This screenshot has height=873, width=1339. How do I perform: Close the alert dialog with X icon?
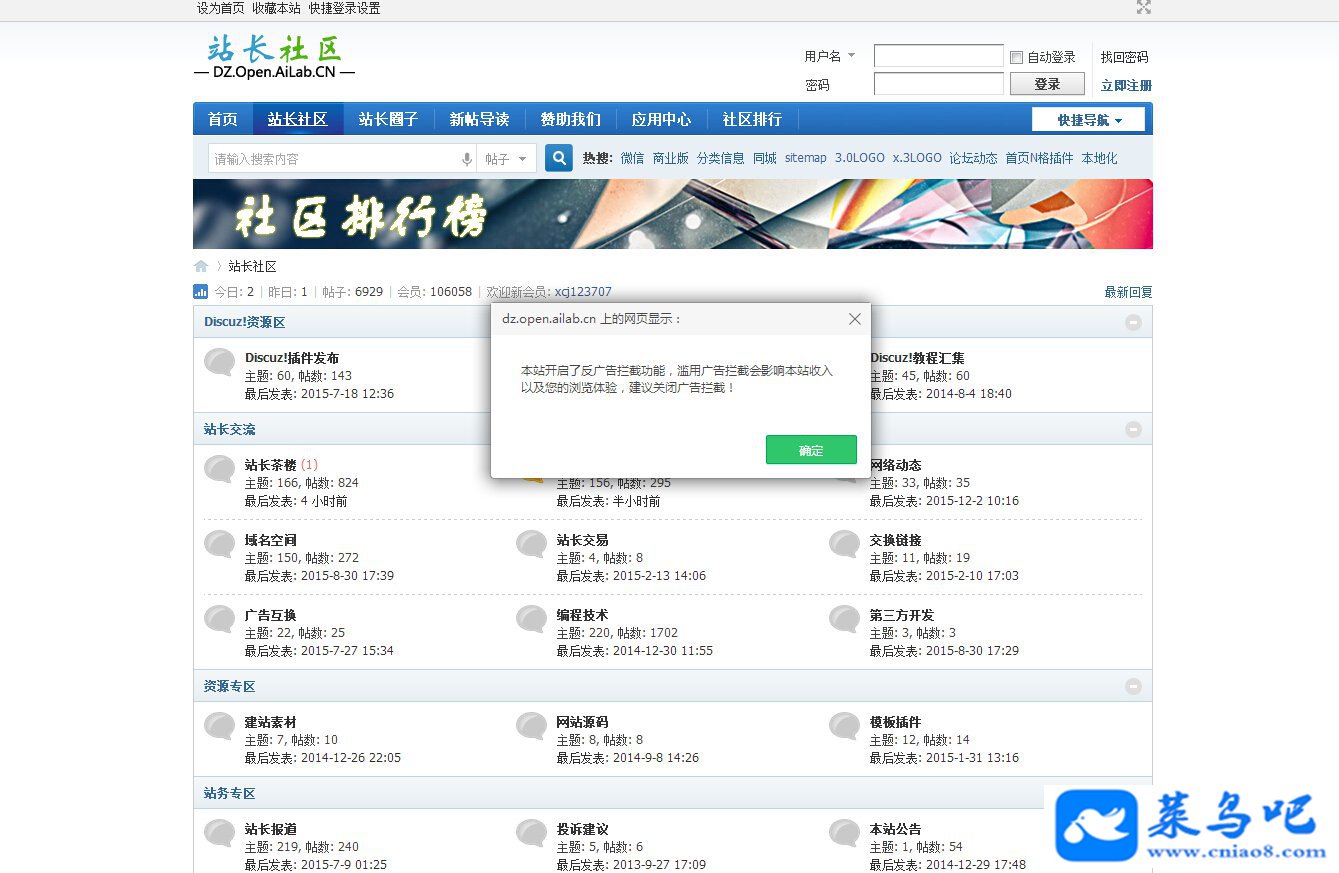point(854,319)
